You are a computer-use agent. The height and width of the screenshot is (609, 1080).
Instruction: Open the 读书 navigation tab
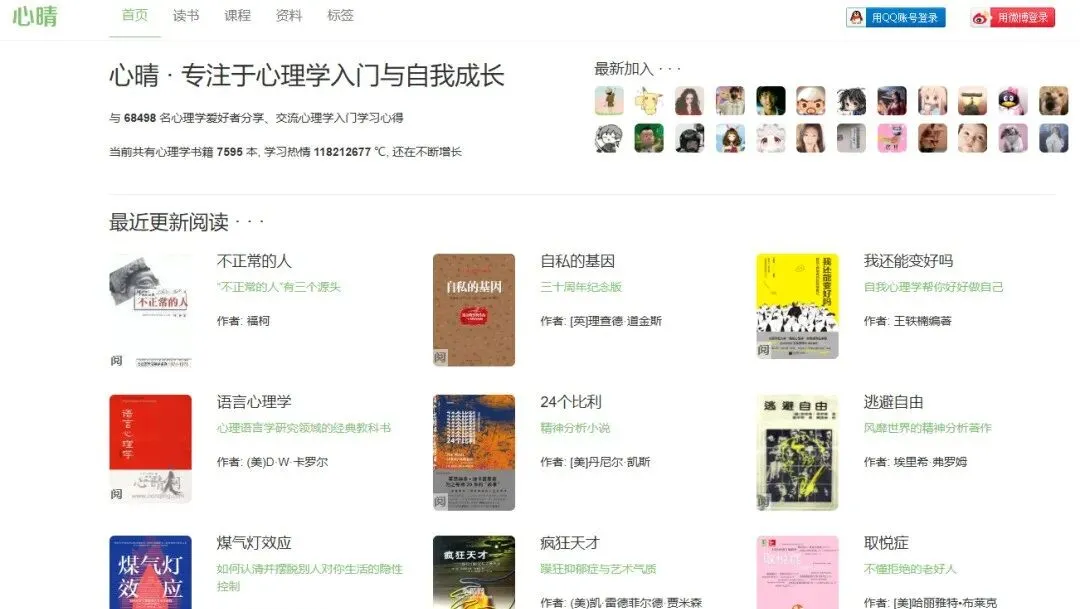pyautogui.click(x=186, y=15)
